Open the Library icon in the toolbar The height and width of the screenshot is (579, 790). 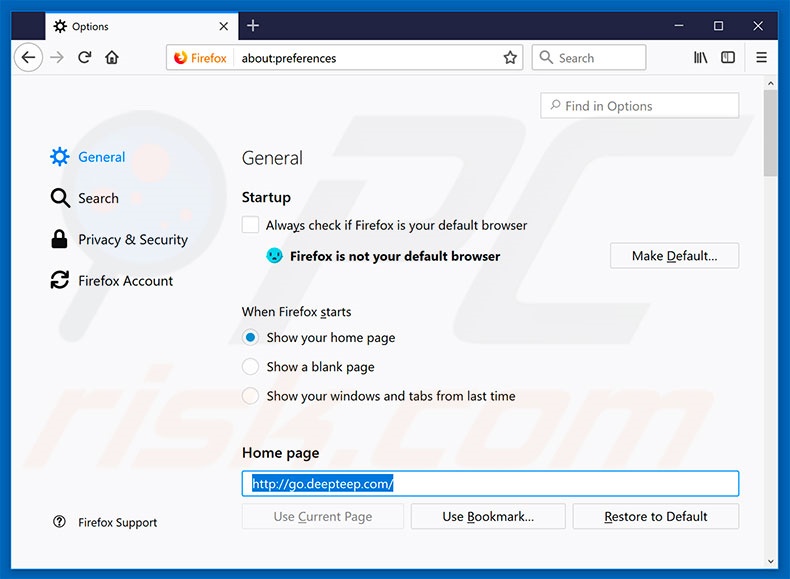(x=700, y=57)
